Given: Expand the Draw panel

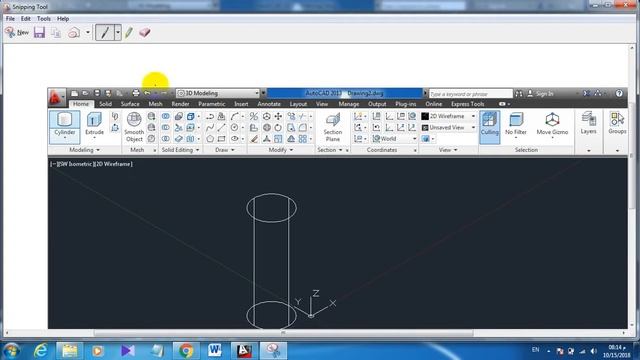Looking at the screenshot, I should coord(224,150).
